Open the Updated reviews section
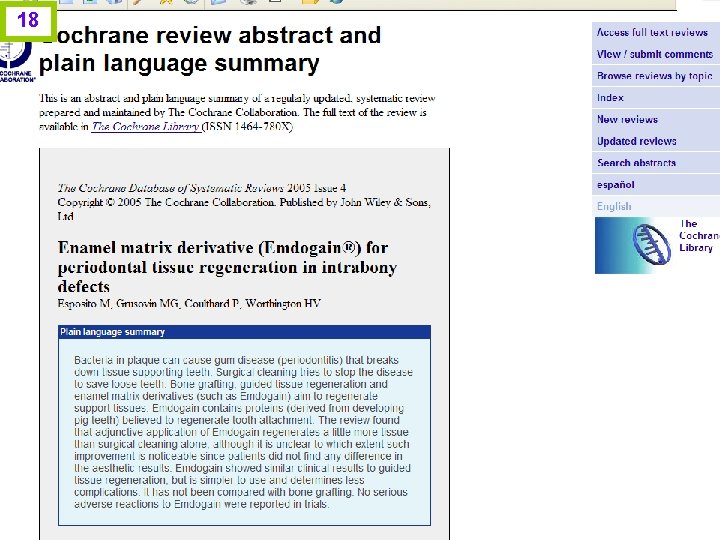The width and height of the screenshot is (720, 540). [636, 141]
